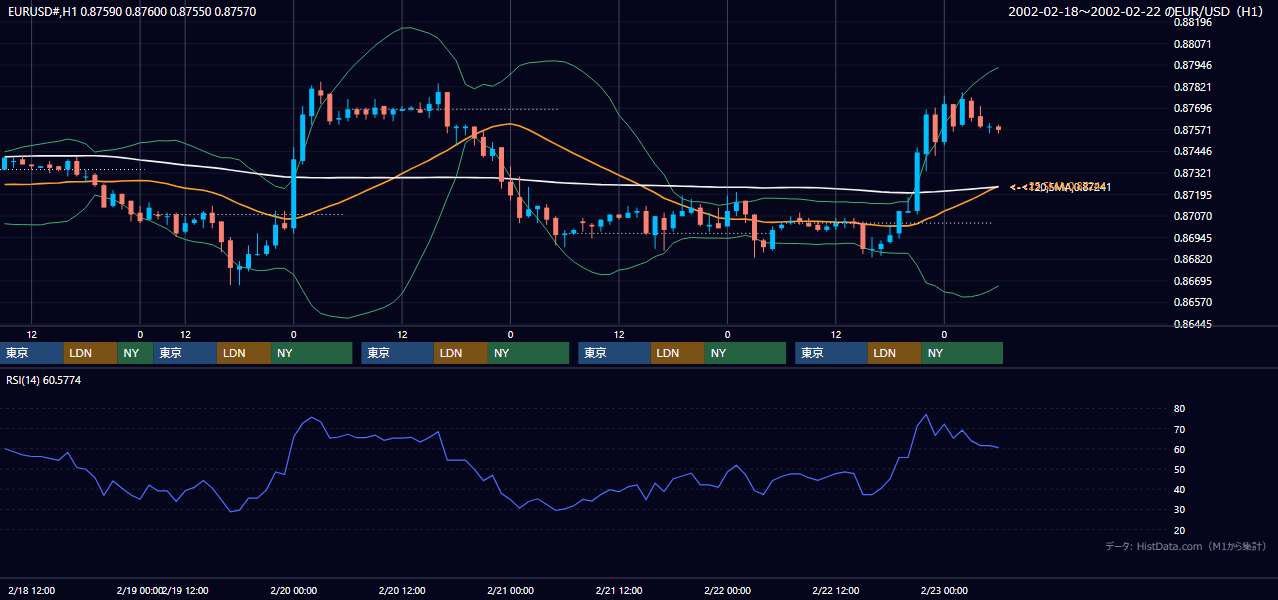Screen dimensions: 1278x600
Task: Click the overlapping SMA 0.87241 value label
Action: click(x=1061, y=187)
